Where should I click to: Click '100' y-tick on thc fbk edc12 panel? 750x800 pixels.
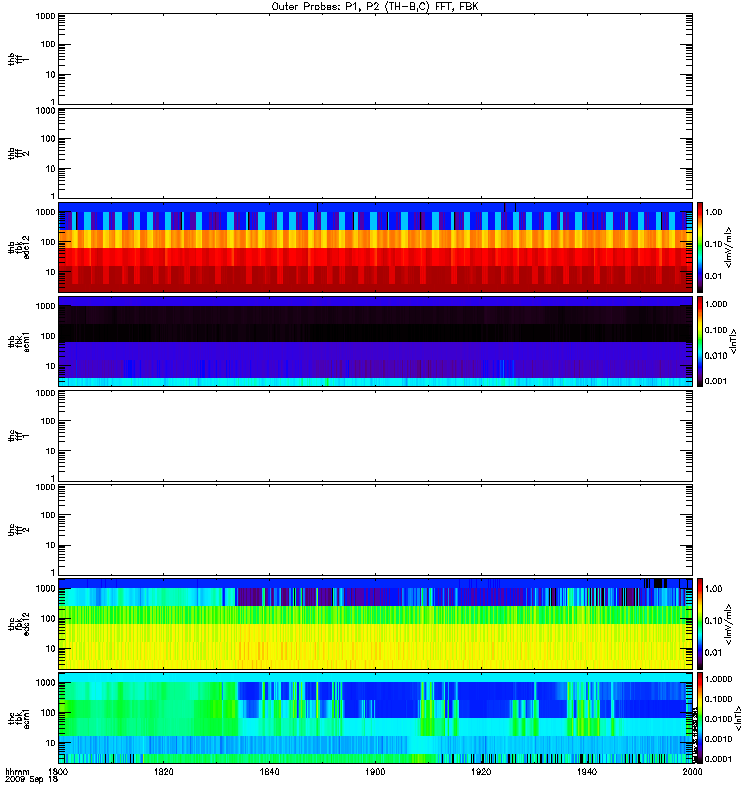pos(48,619)
